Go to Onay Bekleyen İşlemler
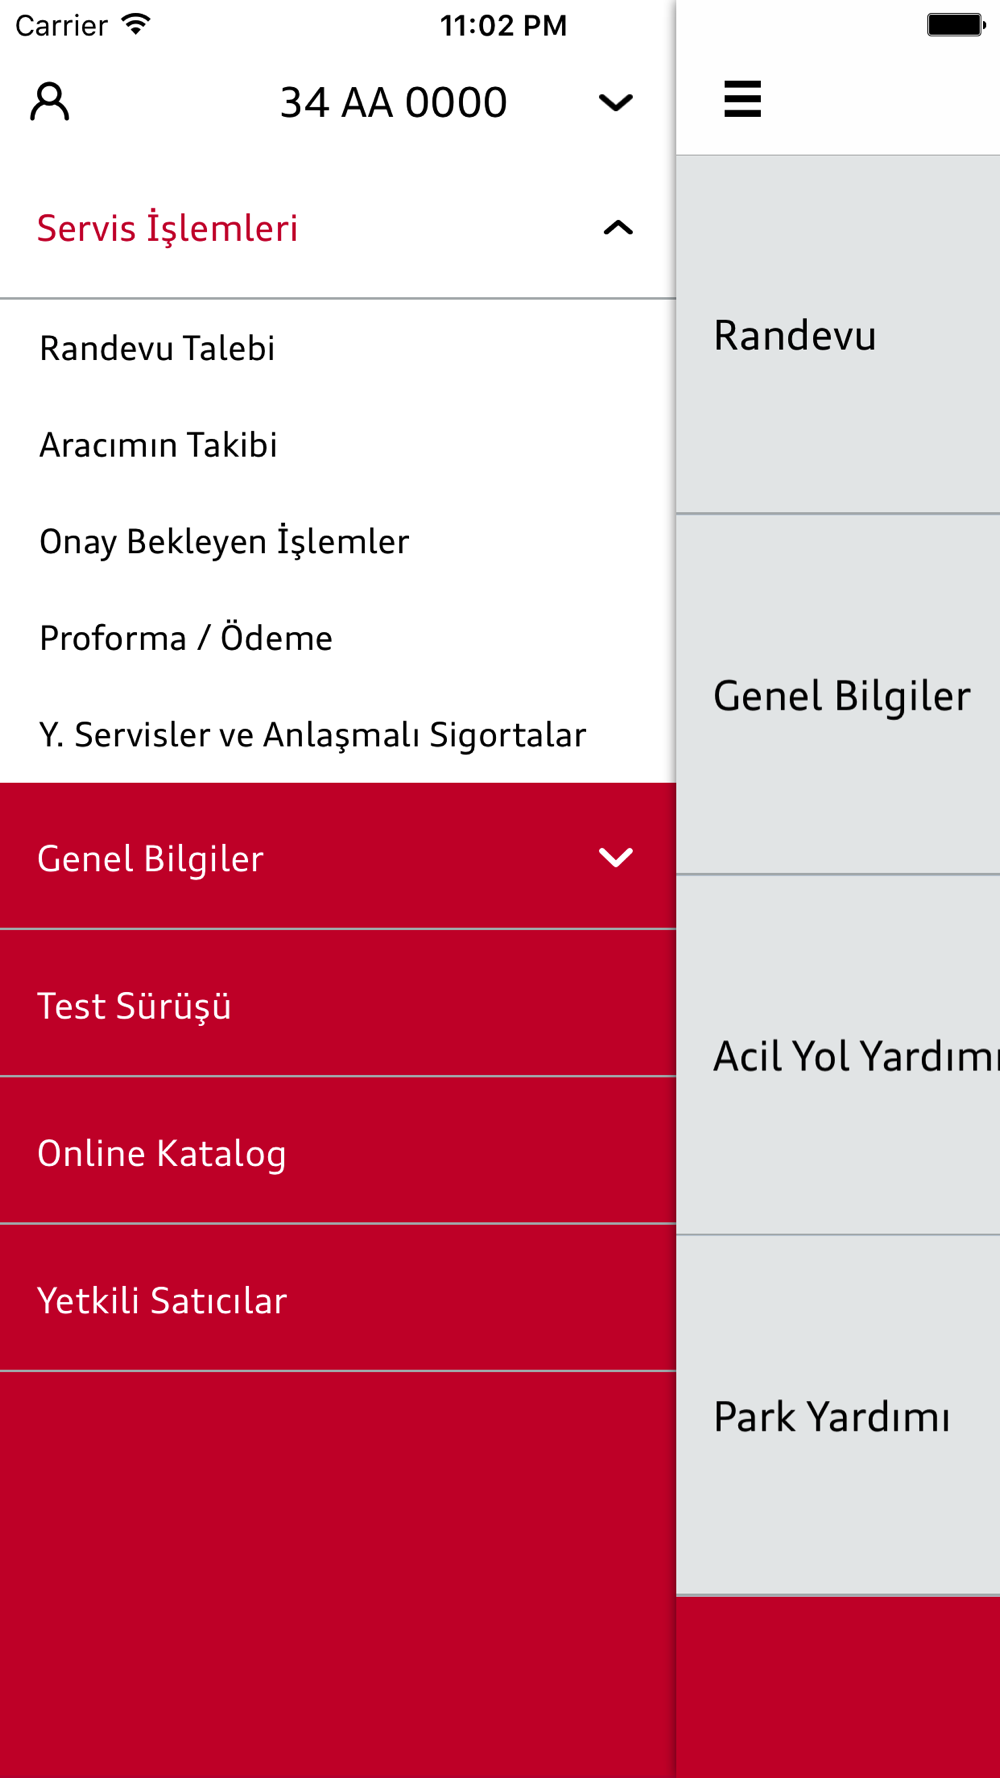Image resolution: width=1000 pixels, height=1778 pixels. pos(224,541)
